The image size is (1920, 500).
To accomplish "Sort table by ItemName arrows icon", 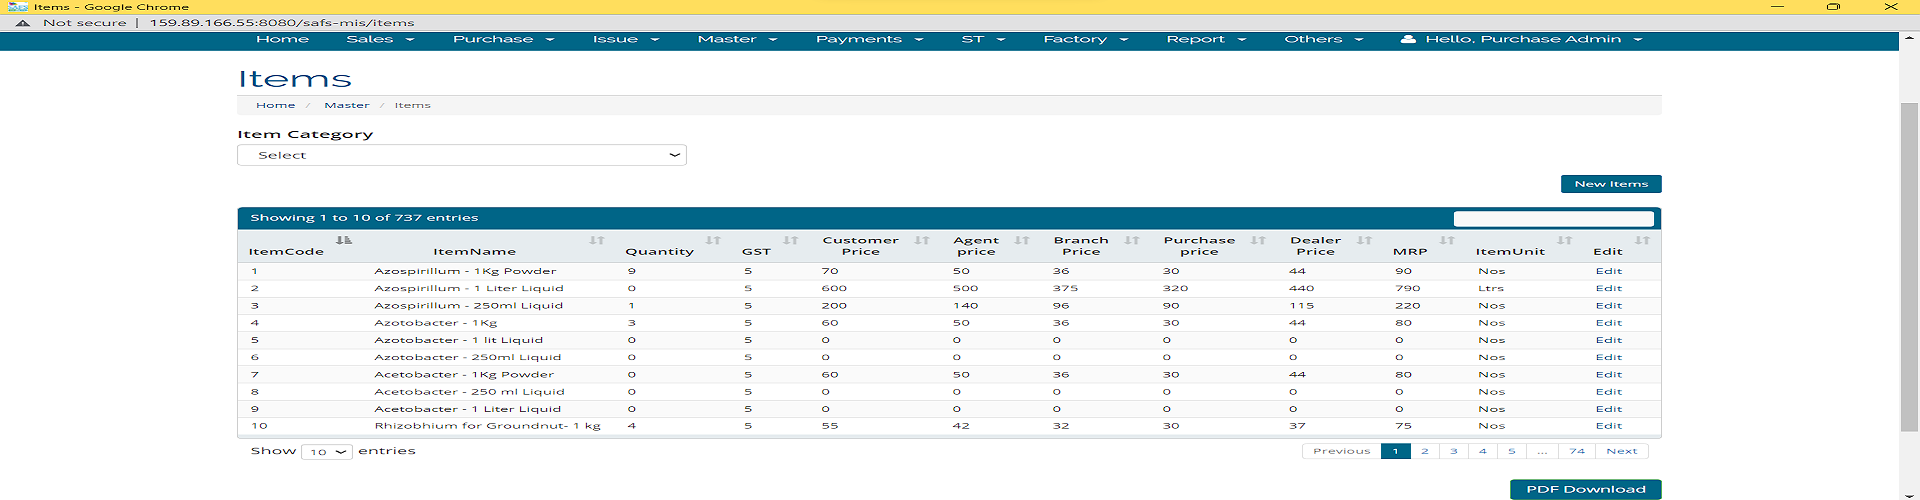I will pos(597,240).
